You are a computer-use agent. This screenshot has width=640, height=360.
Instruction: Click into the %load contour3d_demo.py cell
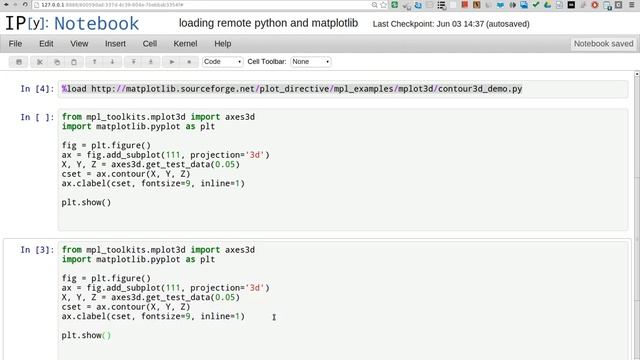(x=343, y=89)
